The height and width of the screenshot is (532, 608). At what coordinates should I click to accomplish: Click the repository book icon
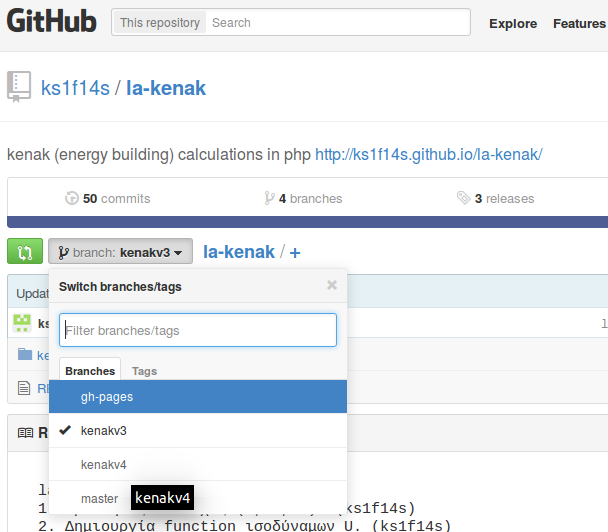pos(19,87)
